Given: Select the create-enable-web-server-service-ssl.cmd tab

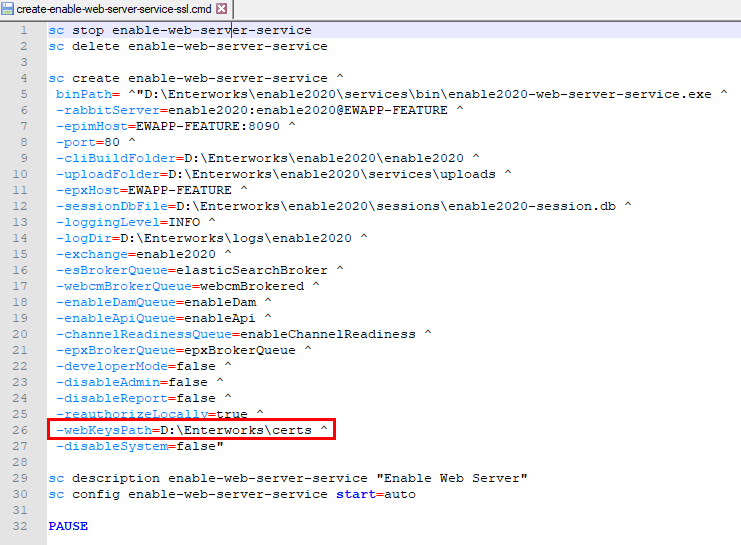Looking at the screenshot, I should 112,9.
